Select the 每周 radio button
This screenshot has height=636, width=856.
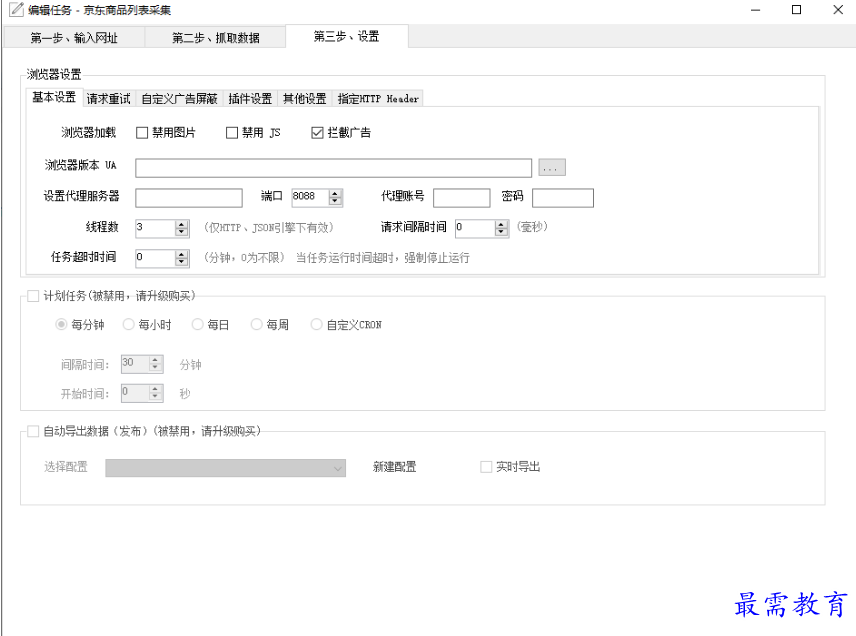click(x=256, y=325)
